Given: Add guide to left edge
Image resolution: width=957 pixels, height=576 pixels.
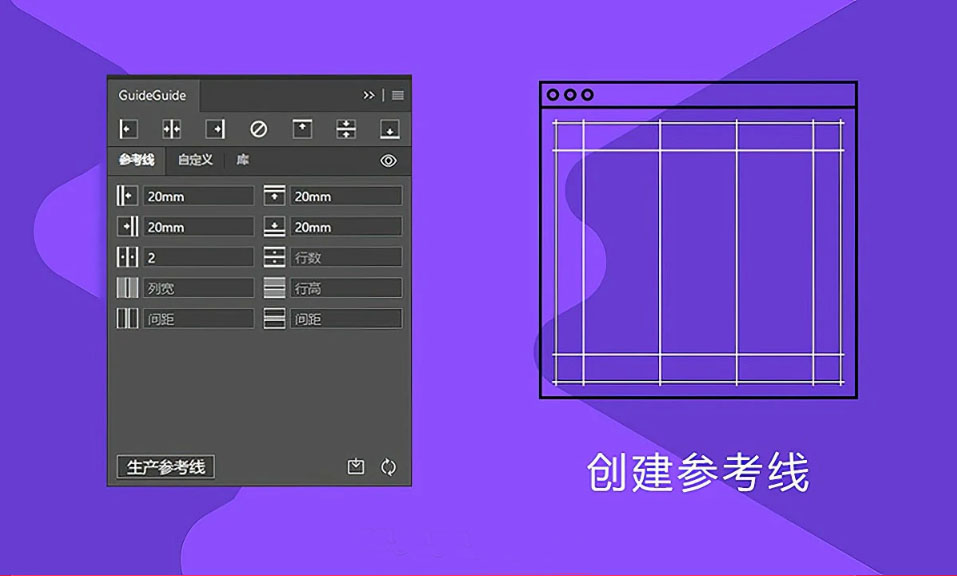Looking at the screenshot, I should click(x=128, y=129).
